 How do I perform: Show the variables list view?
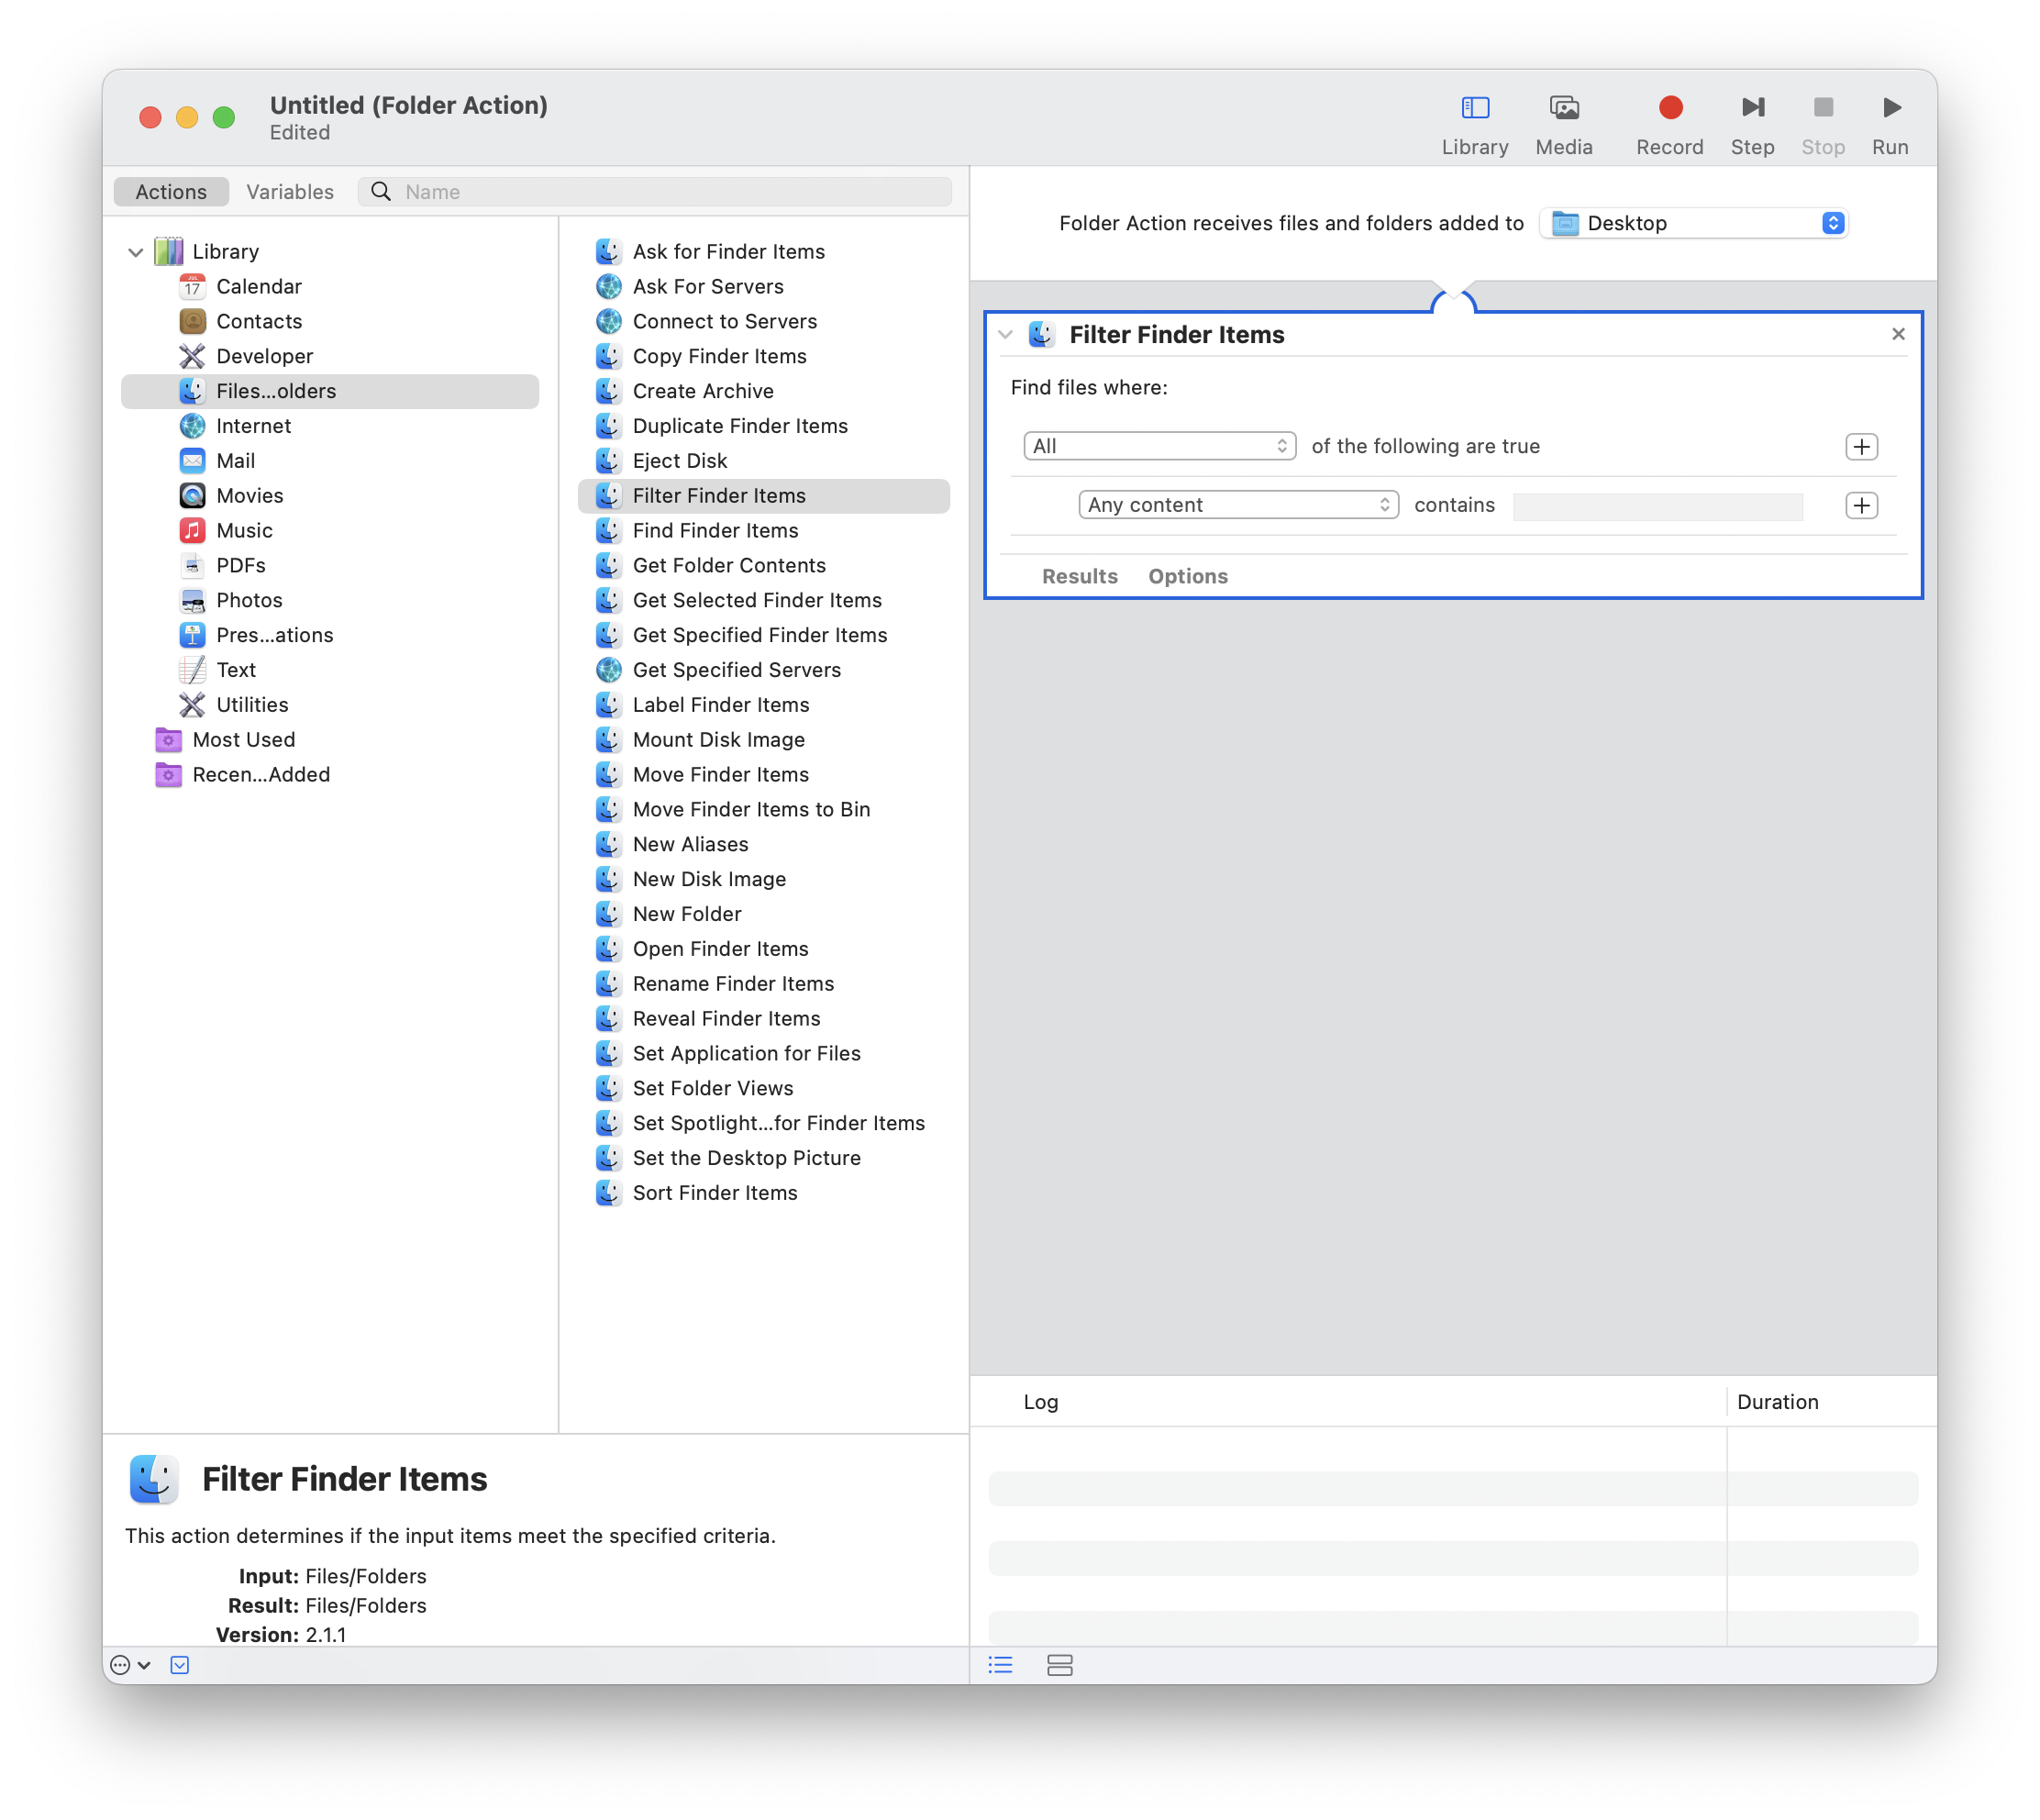[x=1059, y=1664]
